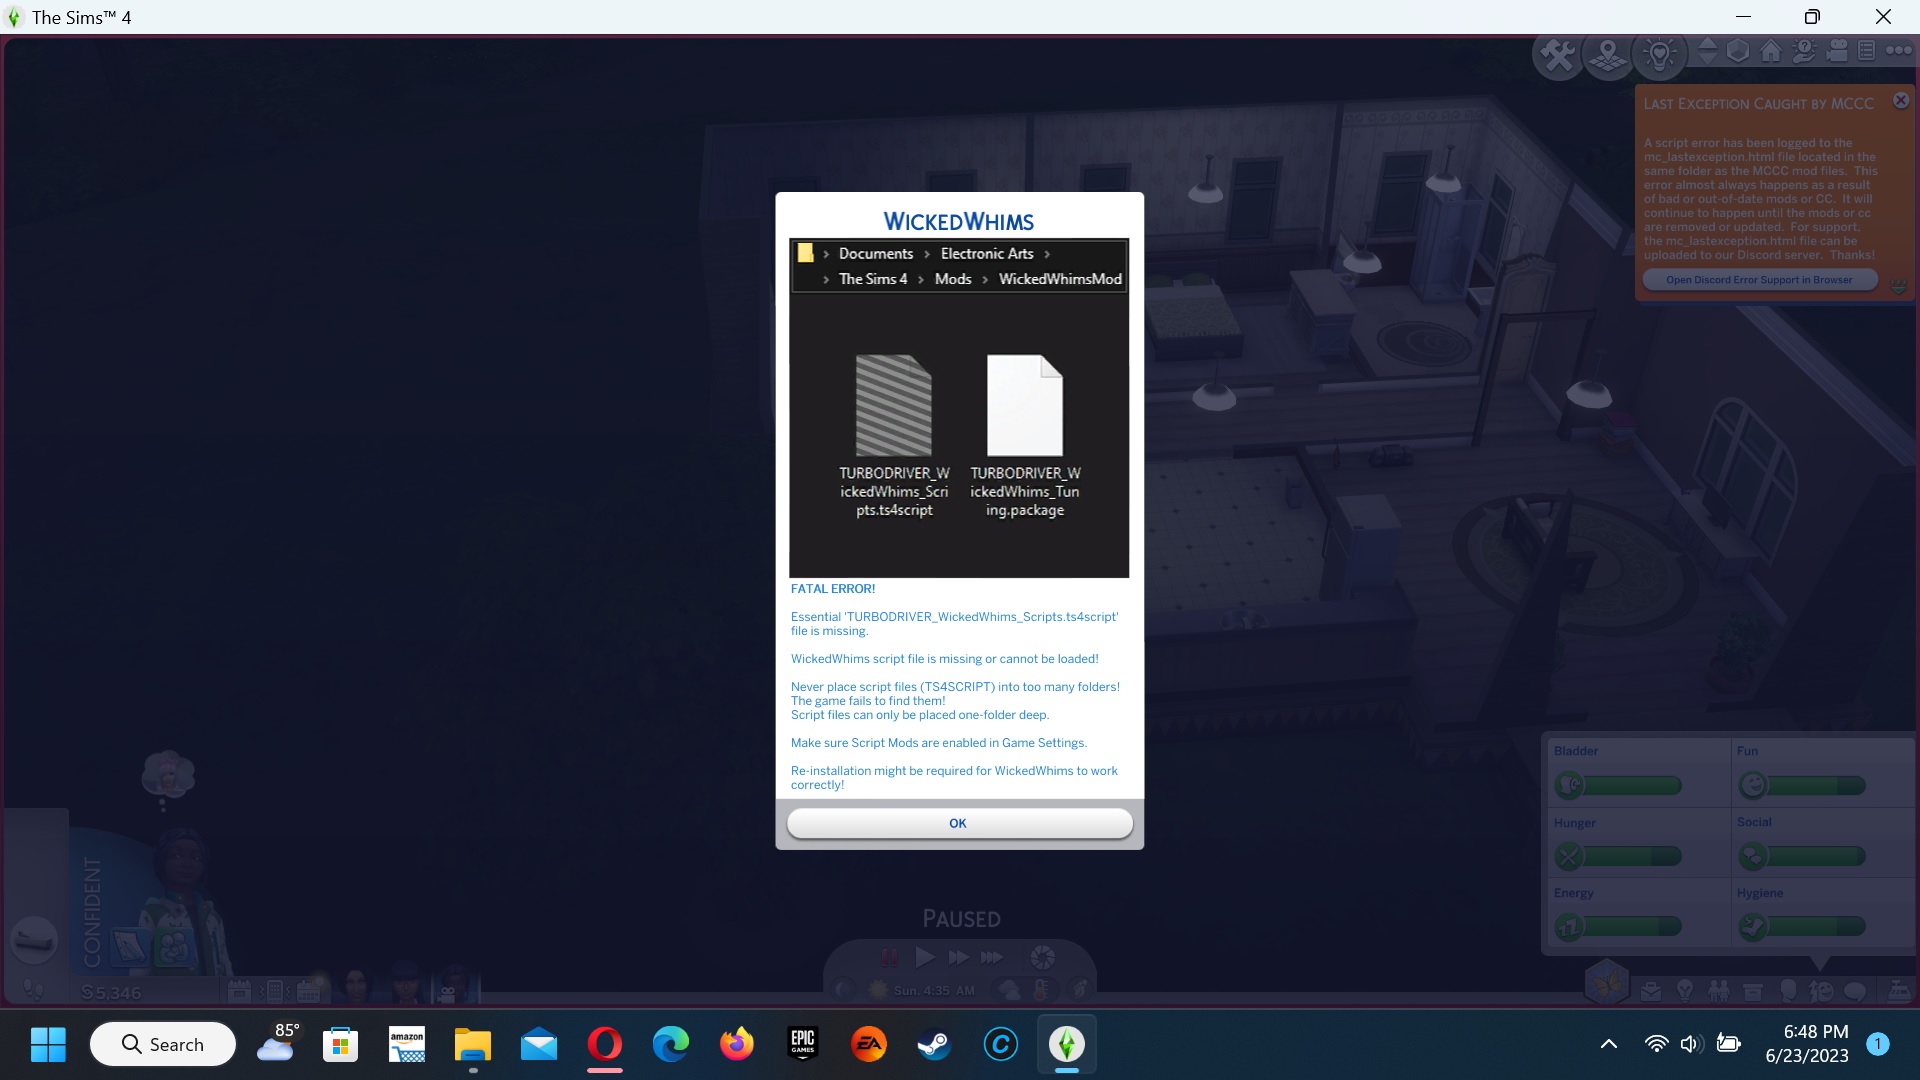Open the Career briefcase panel
Viewport: 1920px width, 1080px height.
click(1651, 991)
